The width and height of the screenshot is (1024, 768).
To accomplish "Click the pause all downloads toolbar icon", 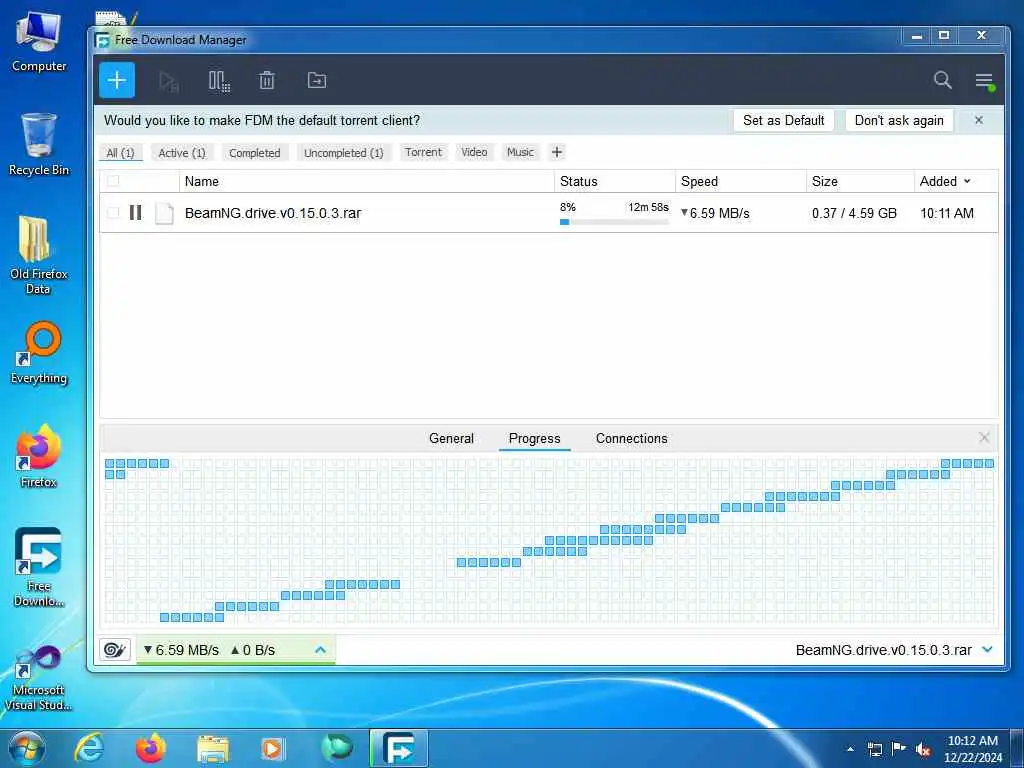I will click(219, 81).
